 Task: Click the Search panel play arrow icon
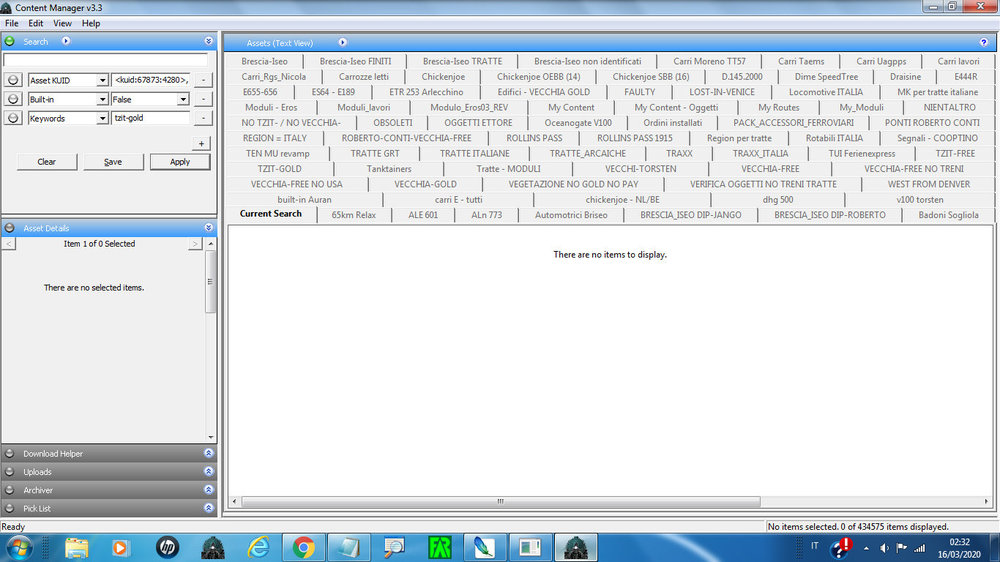pyautogui.click(x=66, y=41)
